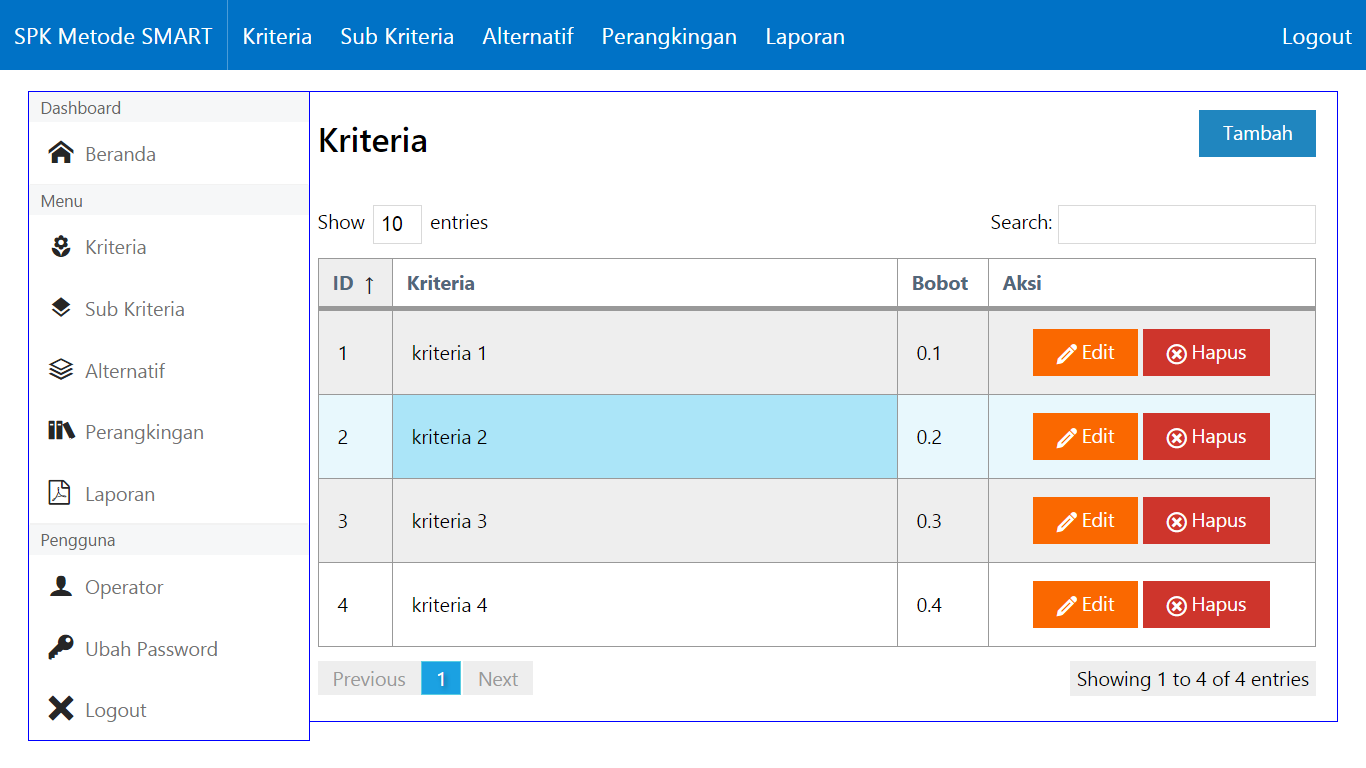Click the cell text "kriteria 3"
1366x768 pixels.
pos(449,521)
